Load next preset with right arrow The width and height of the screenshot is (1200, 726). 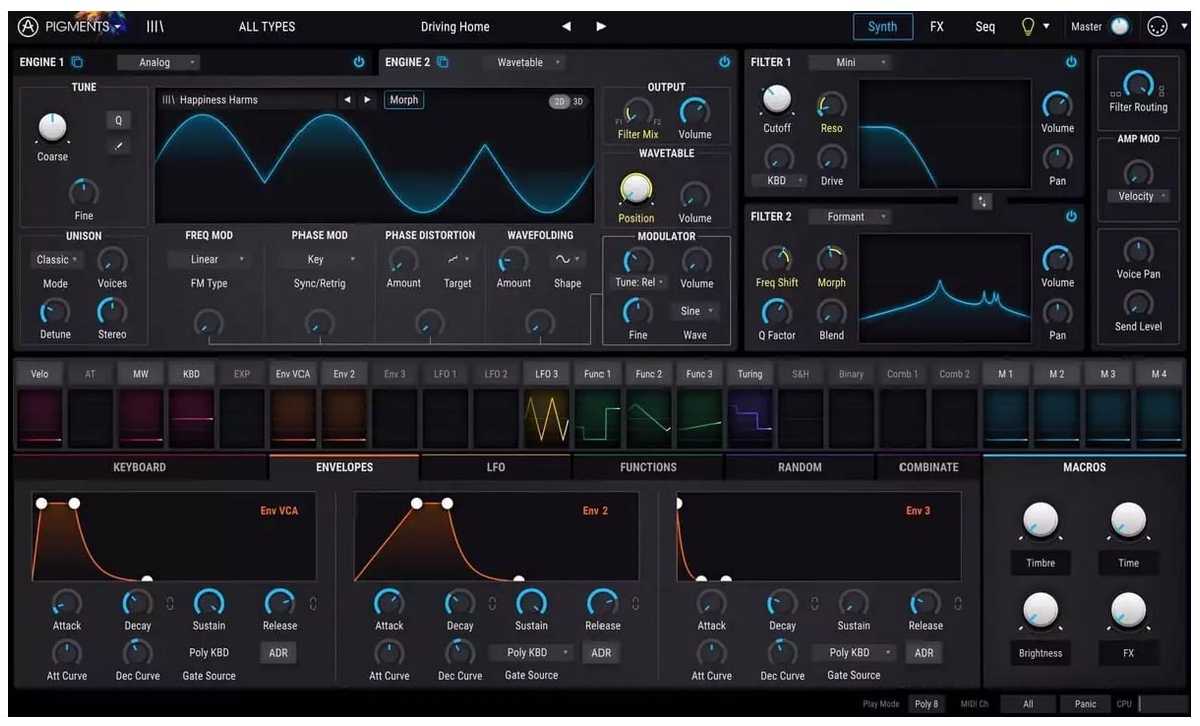click(601, 27)
